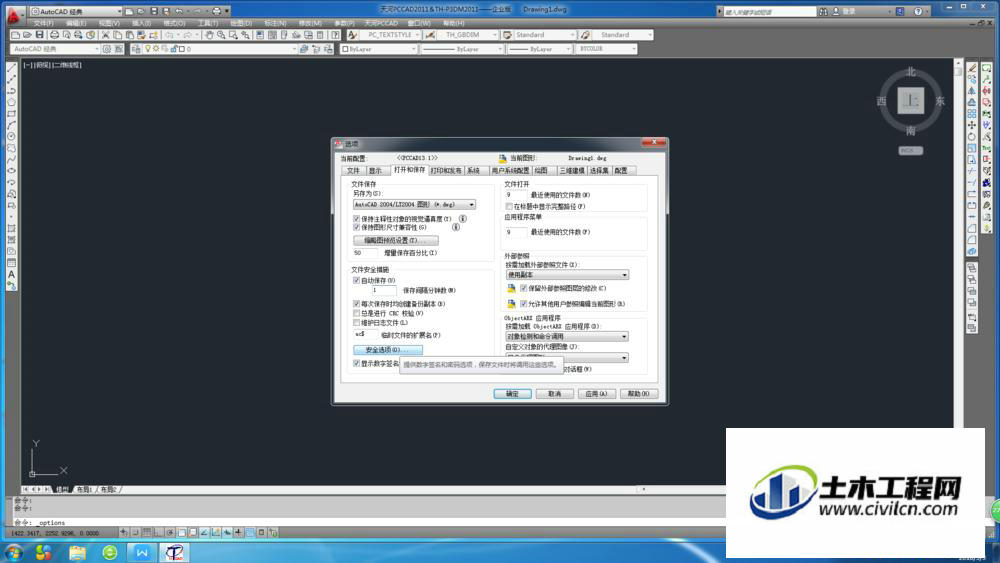
Task: Toggle the 保持注释性对象的视觉逼真度 checkbox
Action: [357, 219]
